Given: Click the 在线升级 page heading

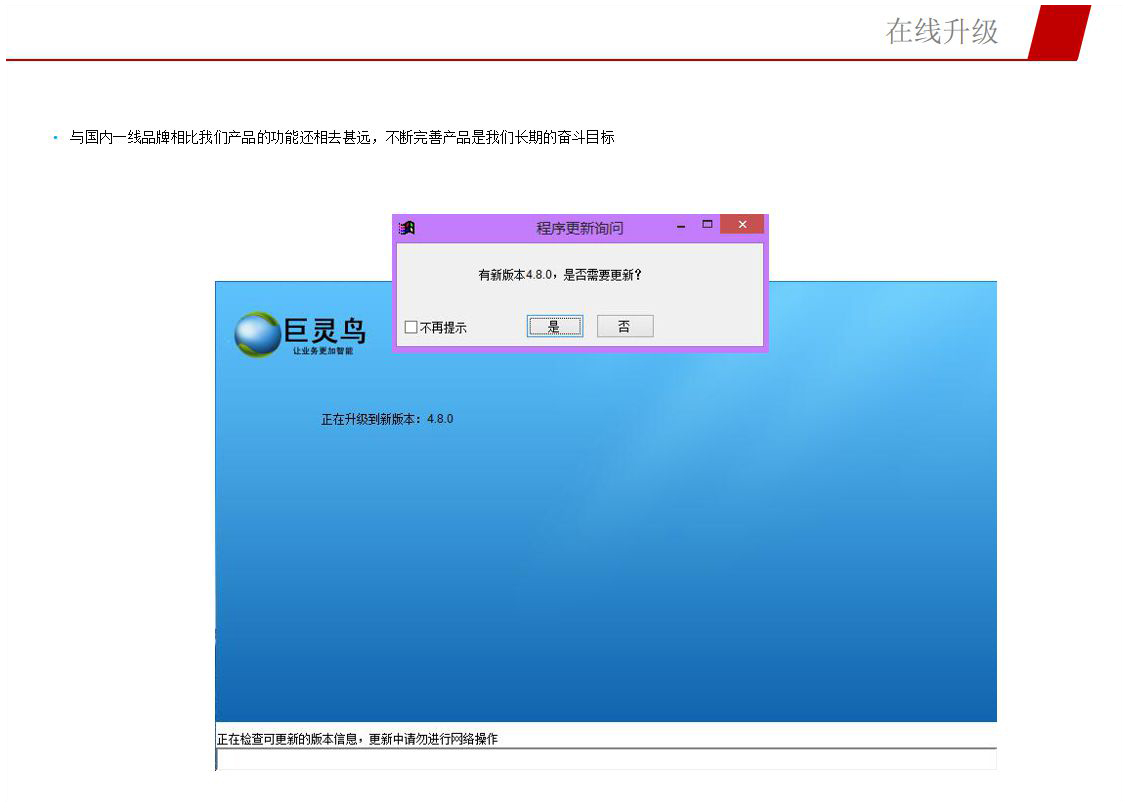Looking at the screenshot, I should point(941,32).
